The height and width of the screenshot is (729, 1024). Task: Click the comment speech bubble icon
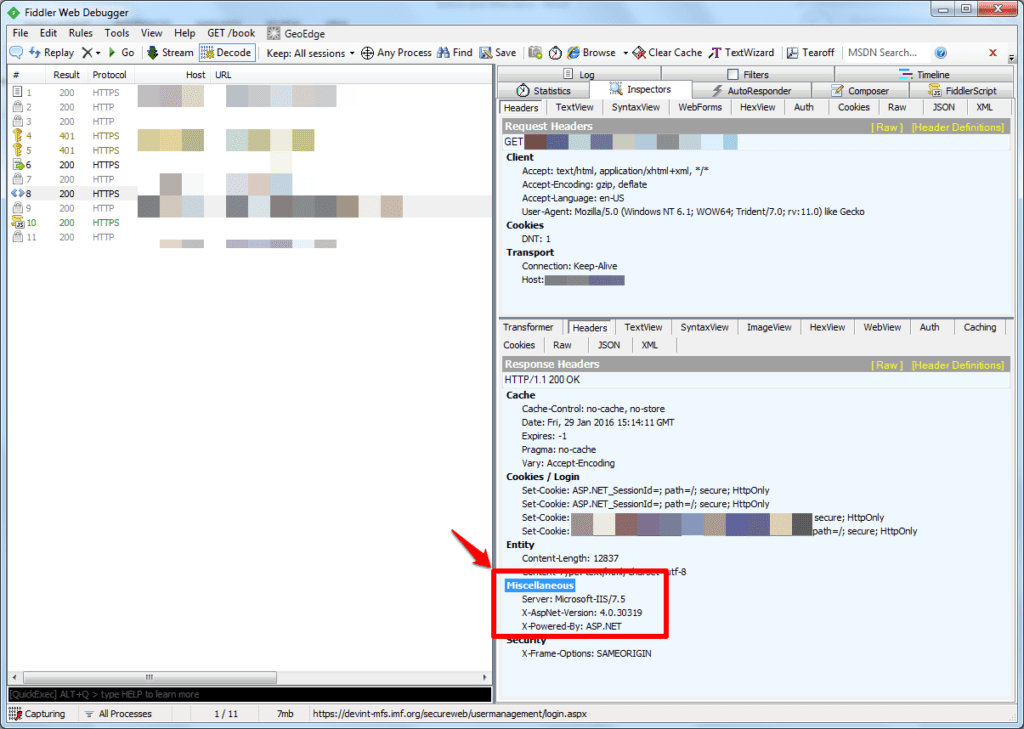(x=16, y=53)
